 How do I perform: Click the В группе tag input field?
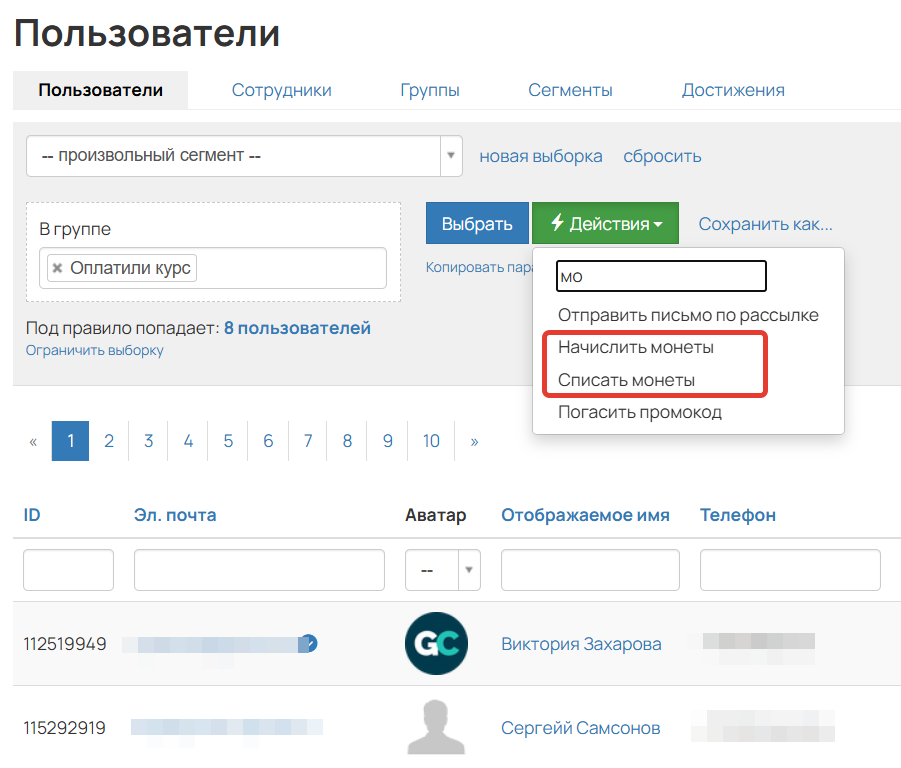pos(213,268)
